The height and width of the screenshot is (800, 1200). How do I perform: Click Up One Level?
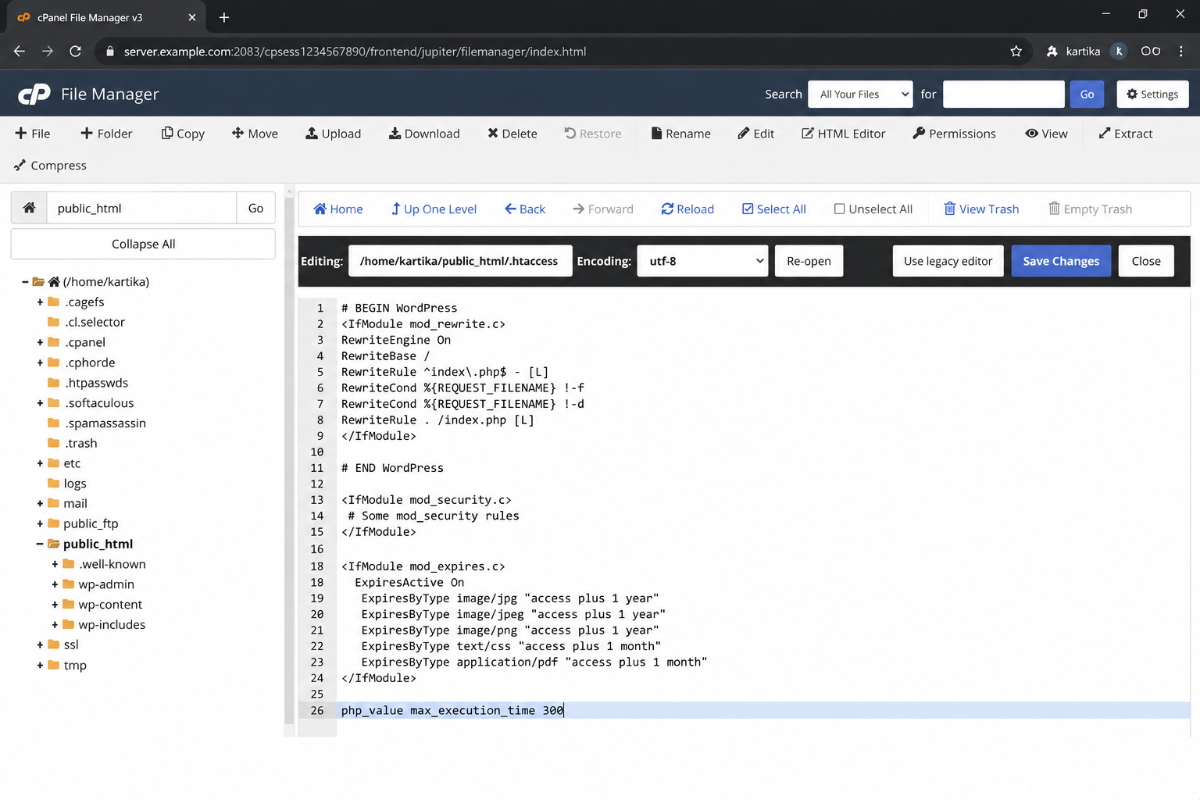(434, 209)
